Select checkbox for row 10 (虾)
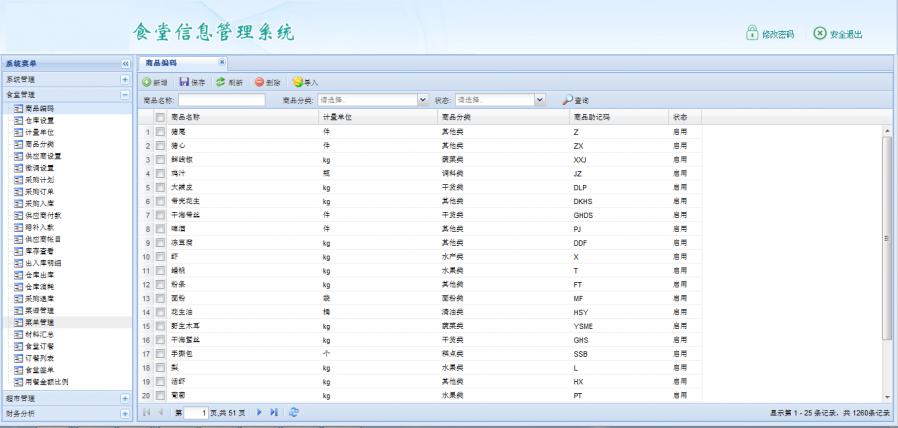 click(160, 256)
